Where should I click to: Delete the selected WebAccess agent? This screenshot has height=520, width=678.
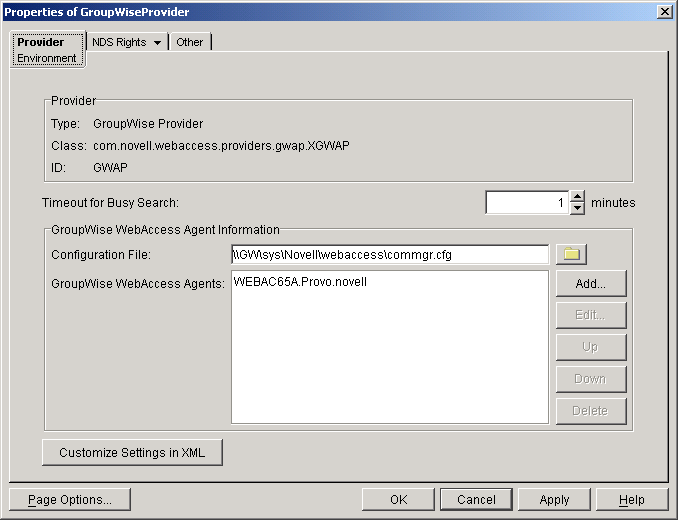[x=591, y=411]
